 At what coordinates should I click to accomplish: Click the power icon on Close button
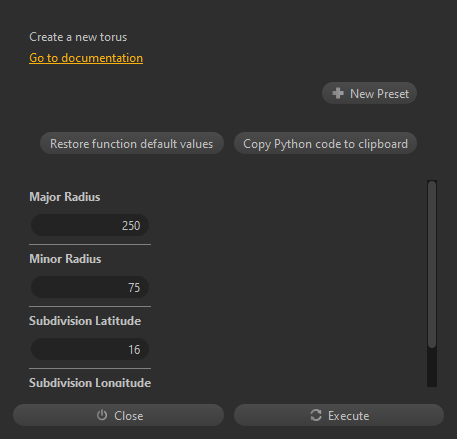[x=102, y=415]
